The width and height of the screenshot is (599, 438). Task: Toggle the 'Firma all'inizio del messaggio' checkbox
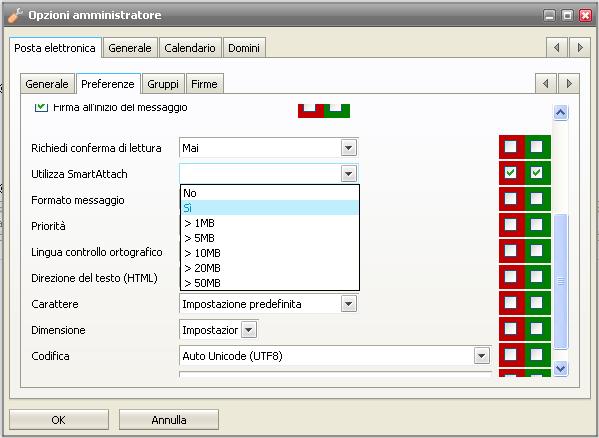coord(41,107)
